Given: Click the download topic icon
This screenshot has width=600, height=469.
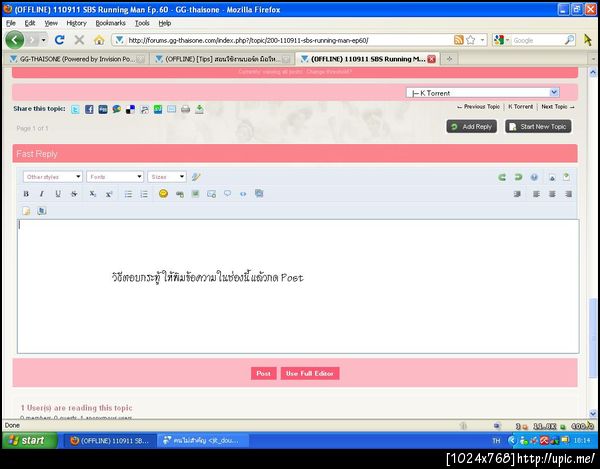Looking at the screenshot, I should tap(199, 109).
